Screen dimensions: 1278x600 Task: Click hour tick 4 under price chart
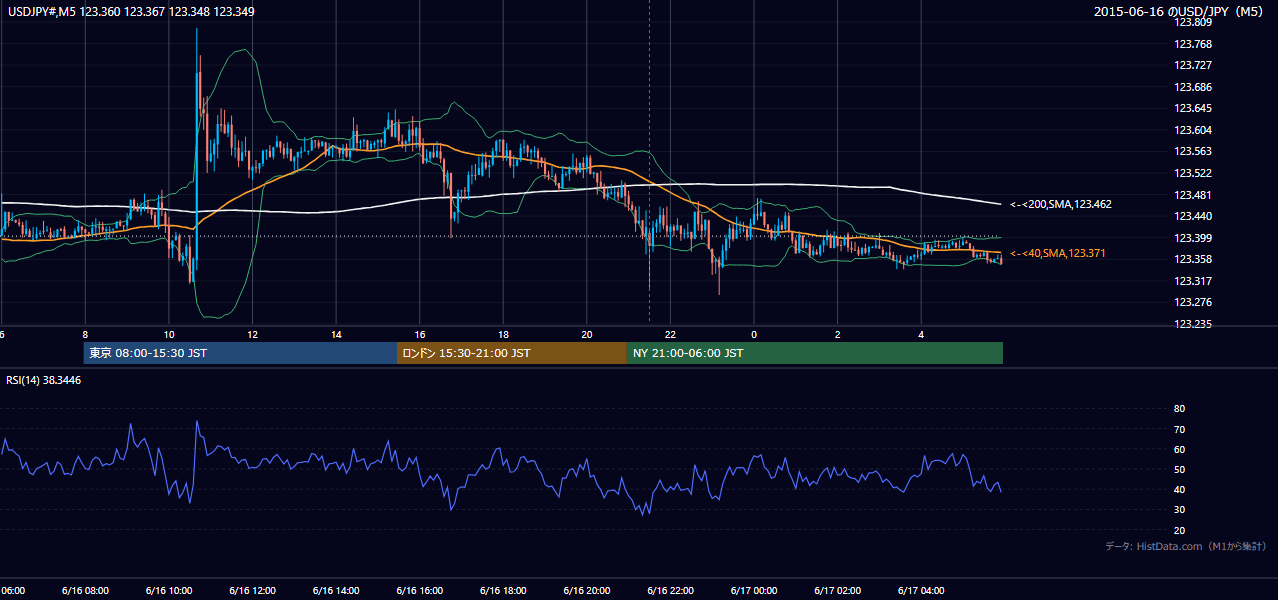pos(922,334)
